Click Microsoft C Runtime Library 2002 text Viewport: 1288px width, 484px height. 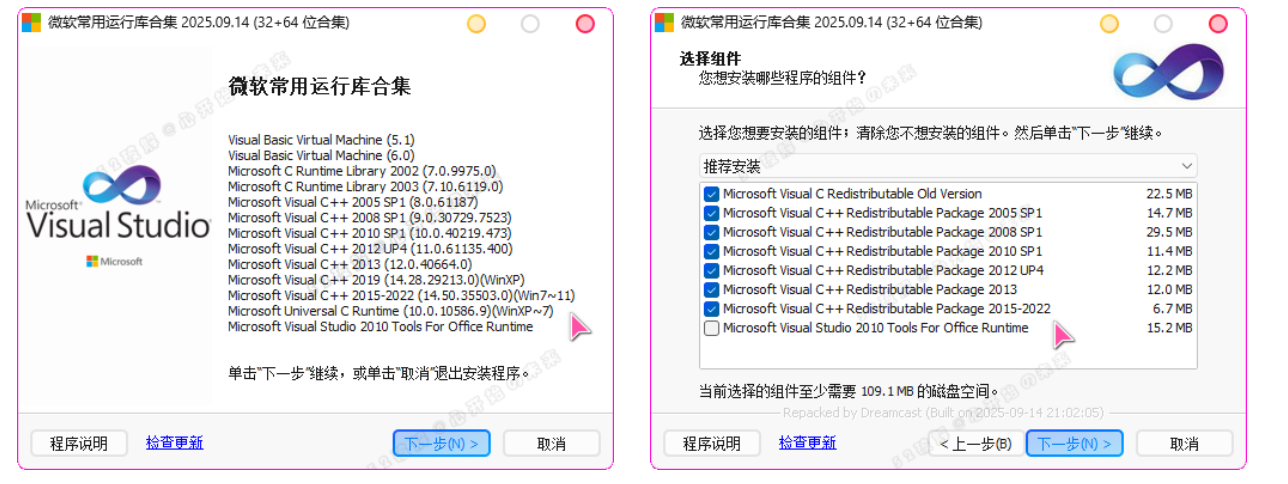click(362, 171)
